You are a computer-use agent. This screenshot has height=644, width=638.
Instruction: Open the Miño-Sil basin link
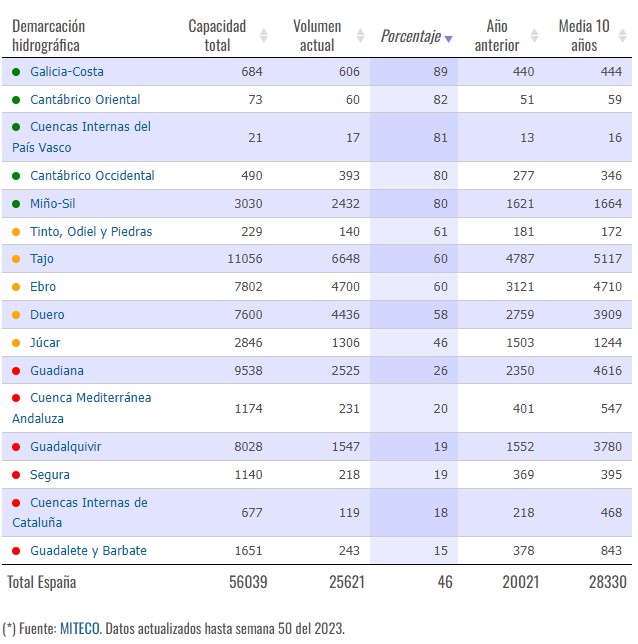[53, 204]
